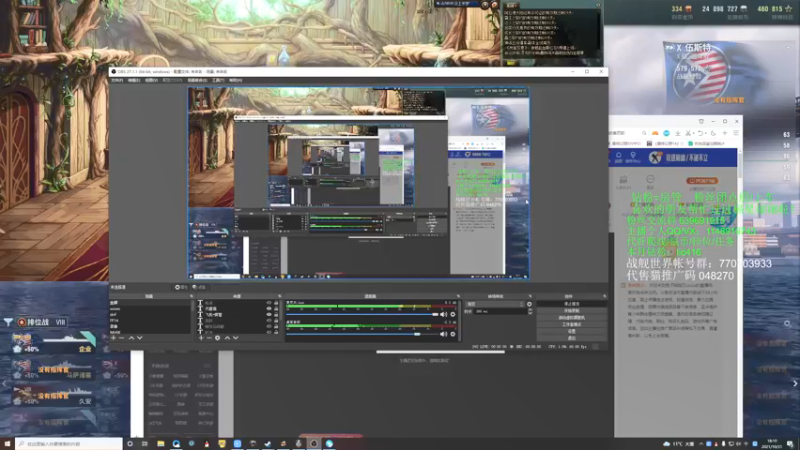Open 设置 button in OBS Controls
This screenshot has width=800, height=450.
pos(571,331)
